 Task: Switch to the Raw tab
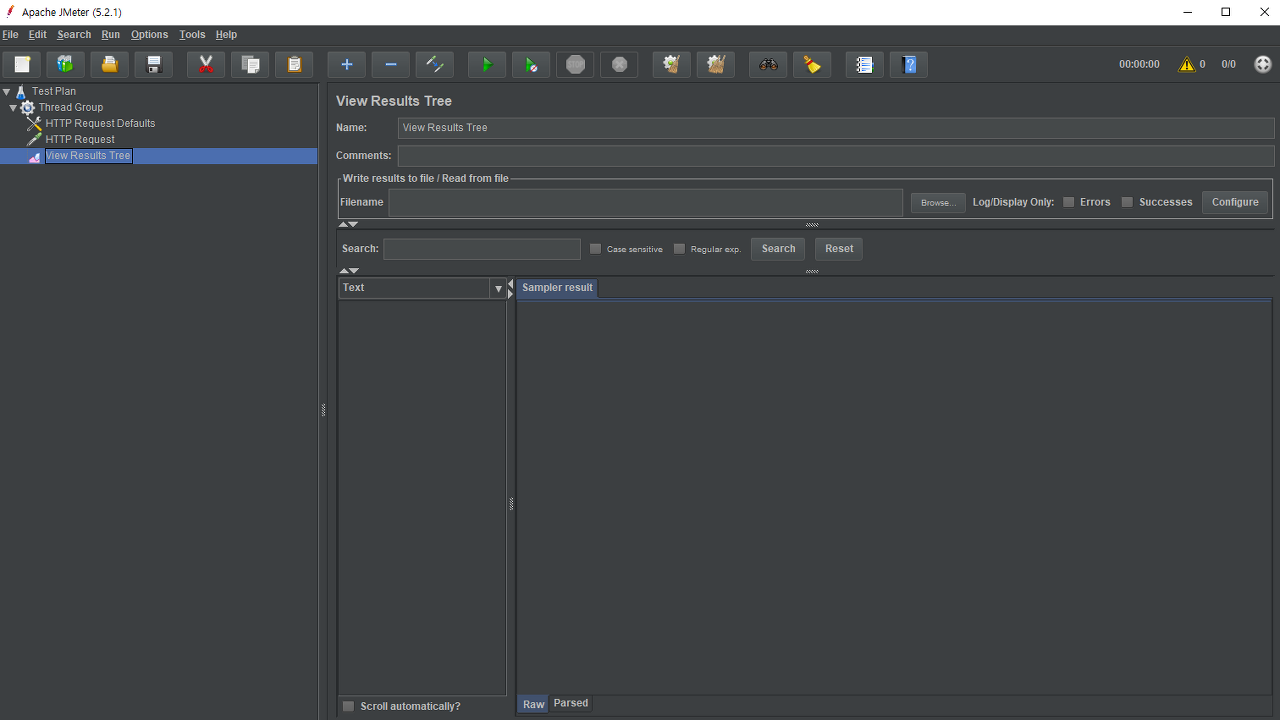click(533, 704)
